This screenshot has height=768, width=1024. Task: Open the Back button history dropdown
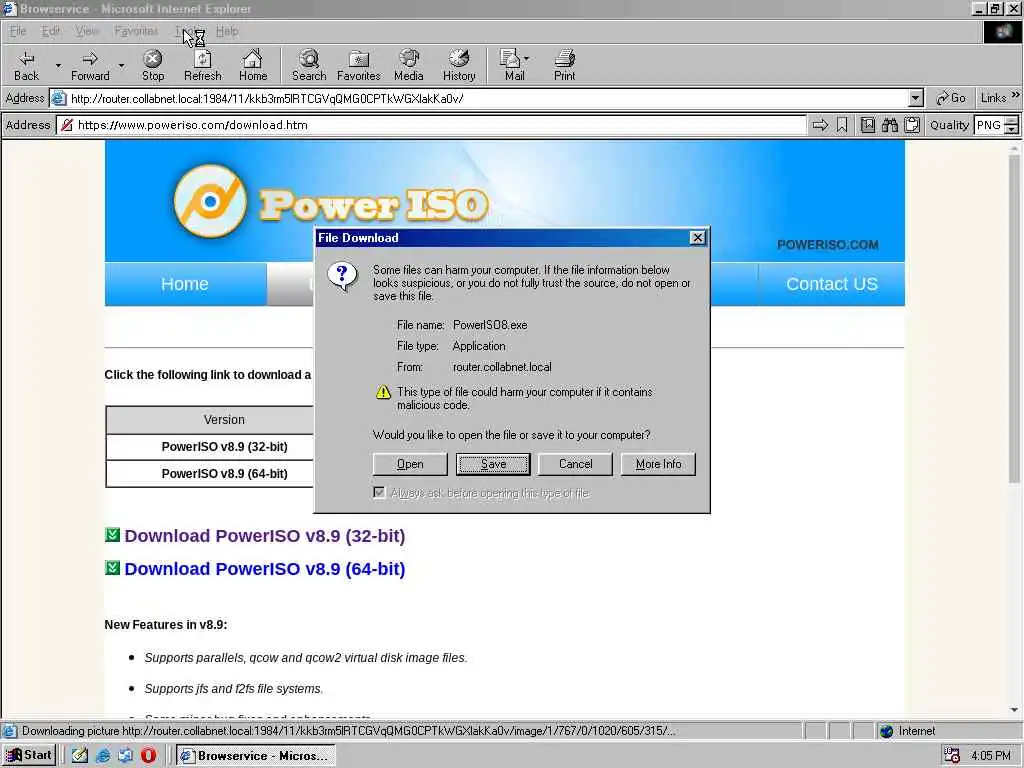click(x=58, y=65)
